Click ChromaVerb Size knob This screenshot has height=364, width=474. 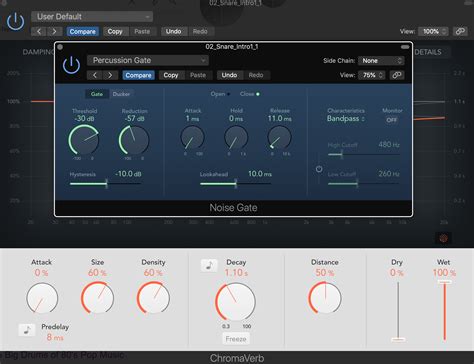[97, 298]
